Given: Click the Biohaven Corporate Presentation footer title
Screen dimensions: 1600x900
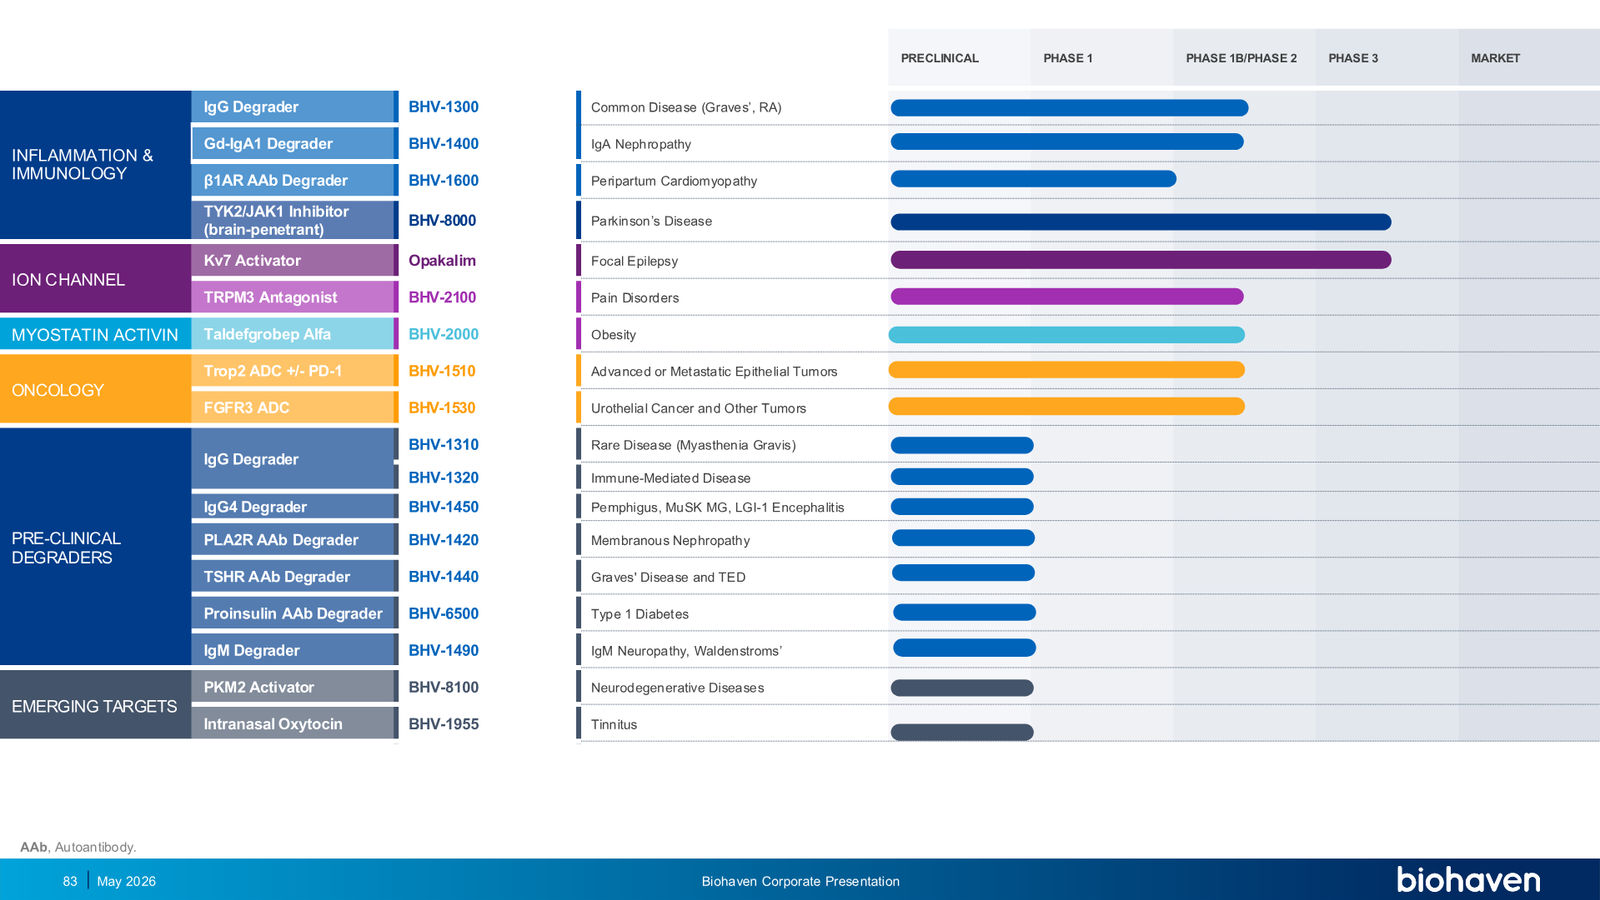Looking at the screenshot, I should pos(800,881).
